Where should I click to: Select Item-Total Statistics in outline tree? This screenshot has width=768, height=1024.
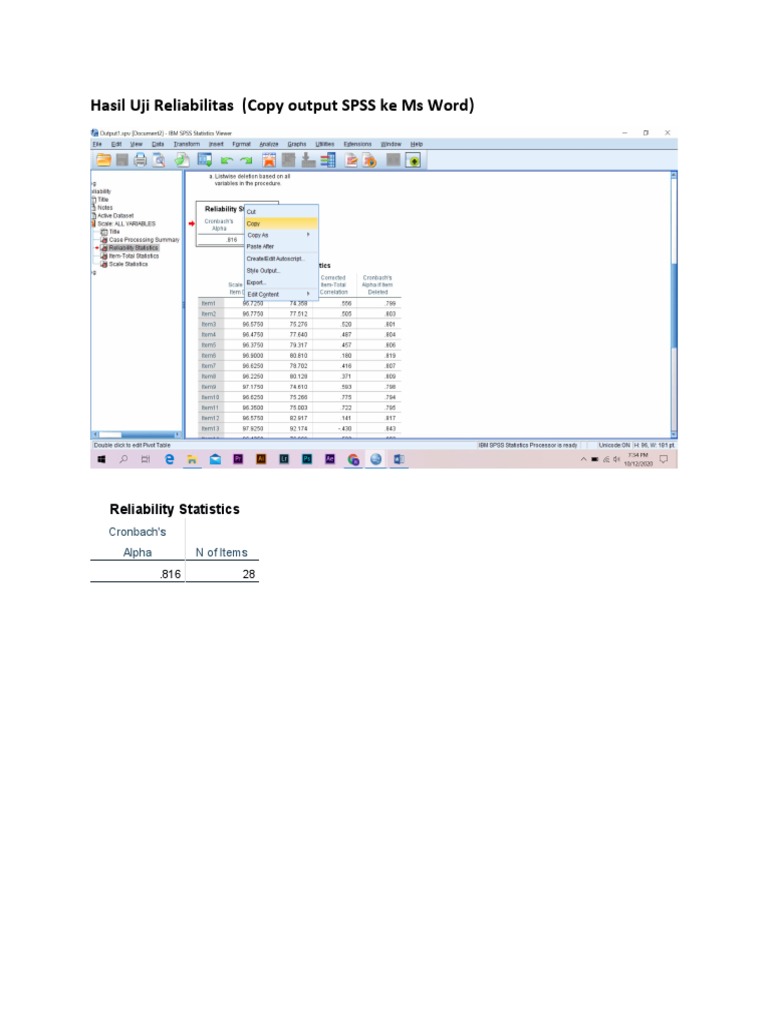point(133,256)
